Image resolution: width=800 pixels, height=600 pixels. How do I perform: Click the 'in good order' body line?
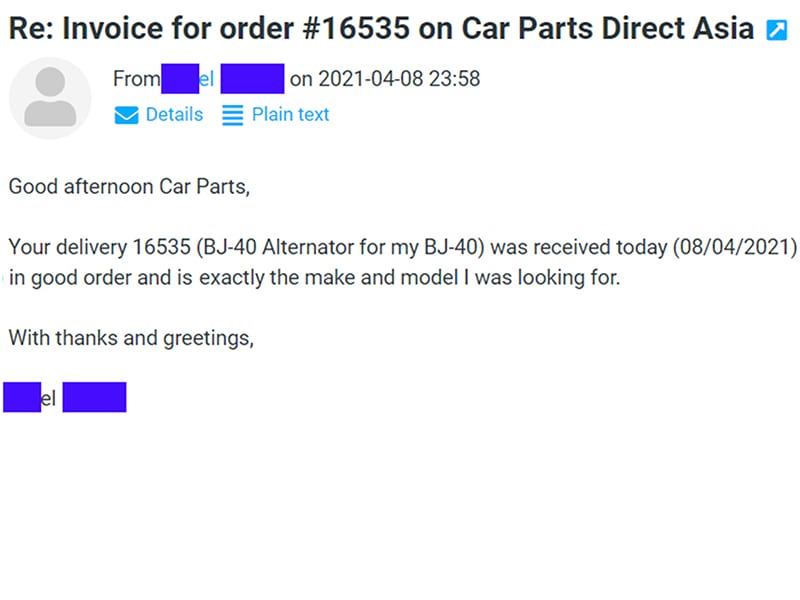(314, 278)
